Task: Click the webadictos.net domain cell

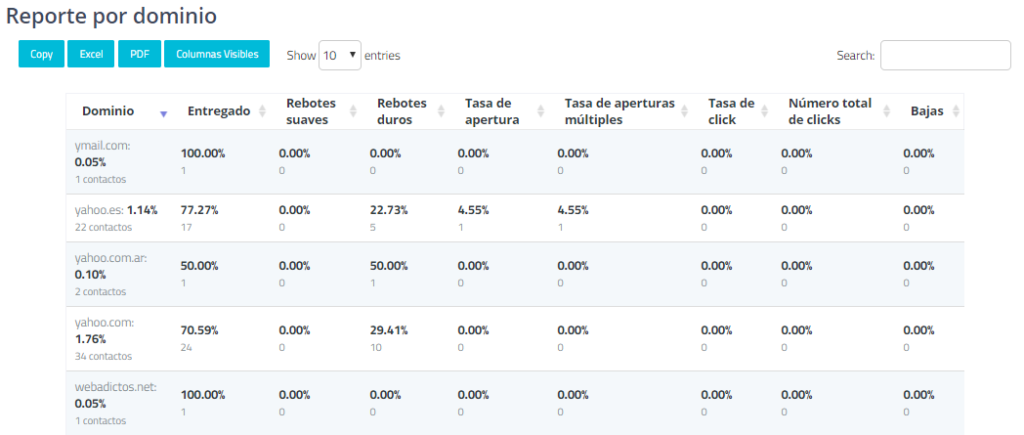Action: [116, 387]
